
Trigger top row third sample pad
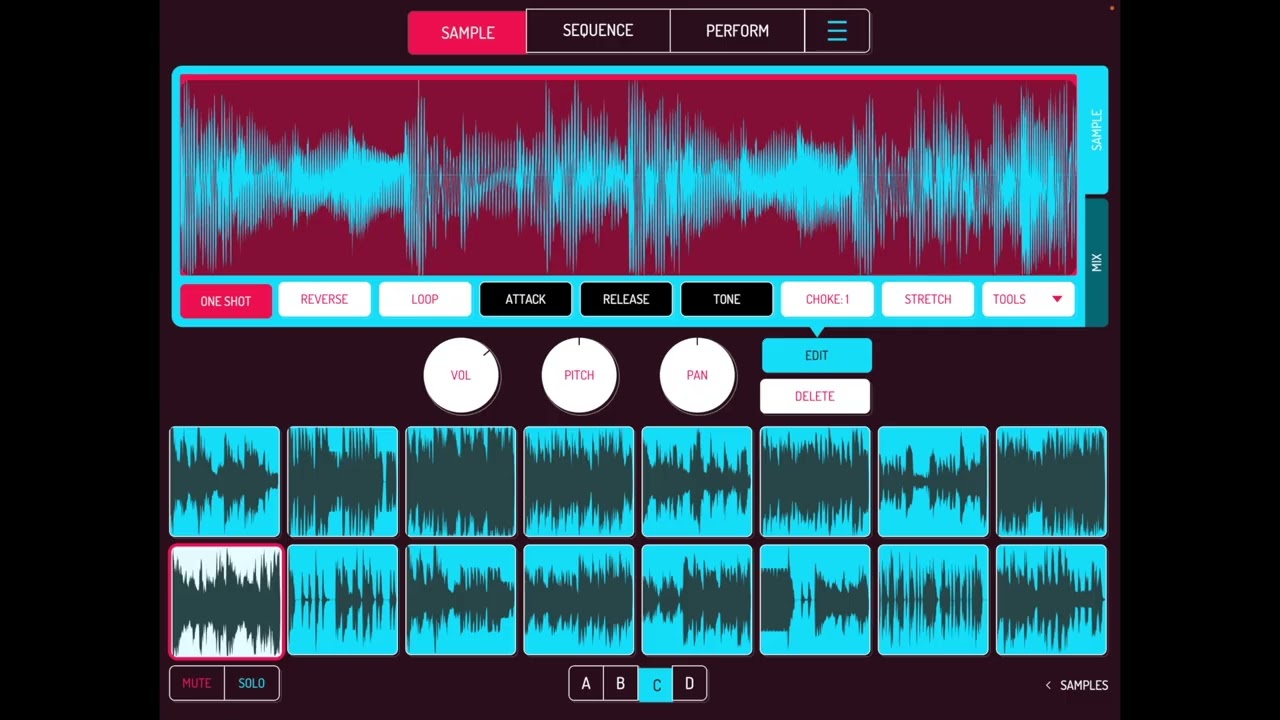pos(461,482)
